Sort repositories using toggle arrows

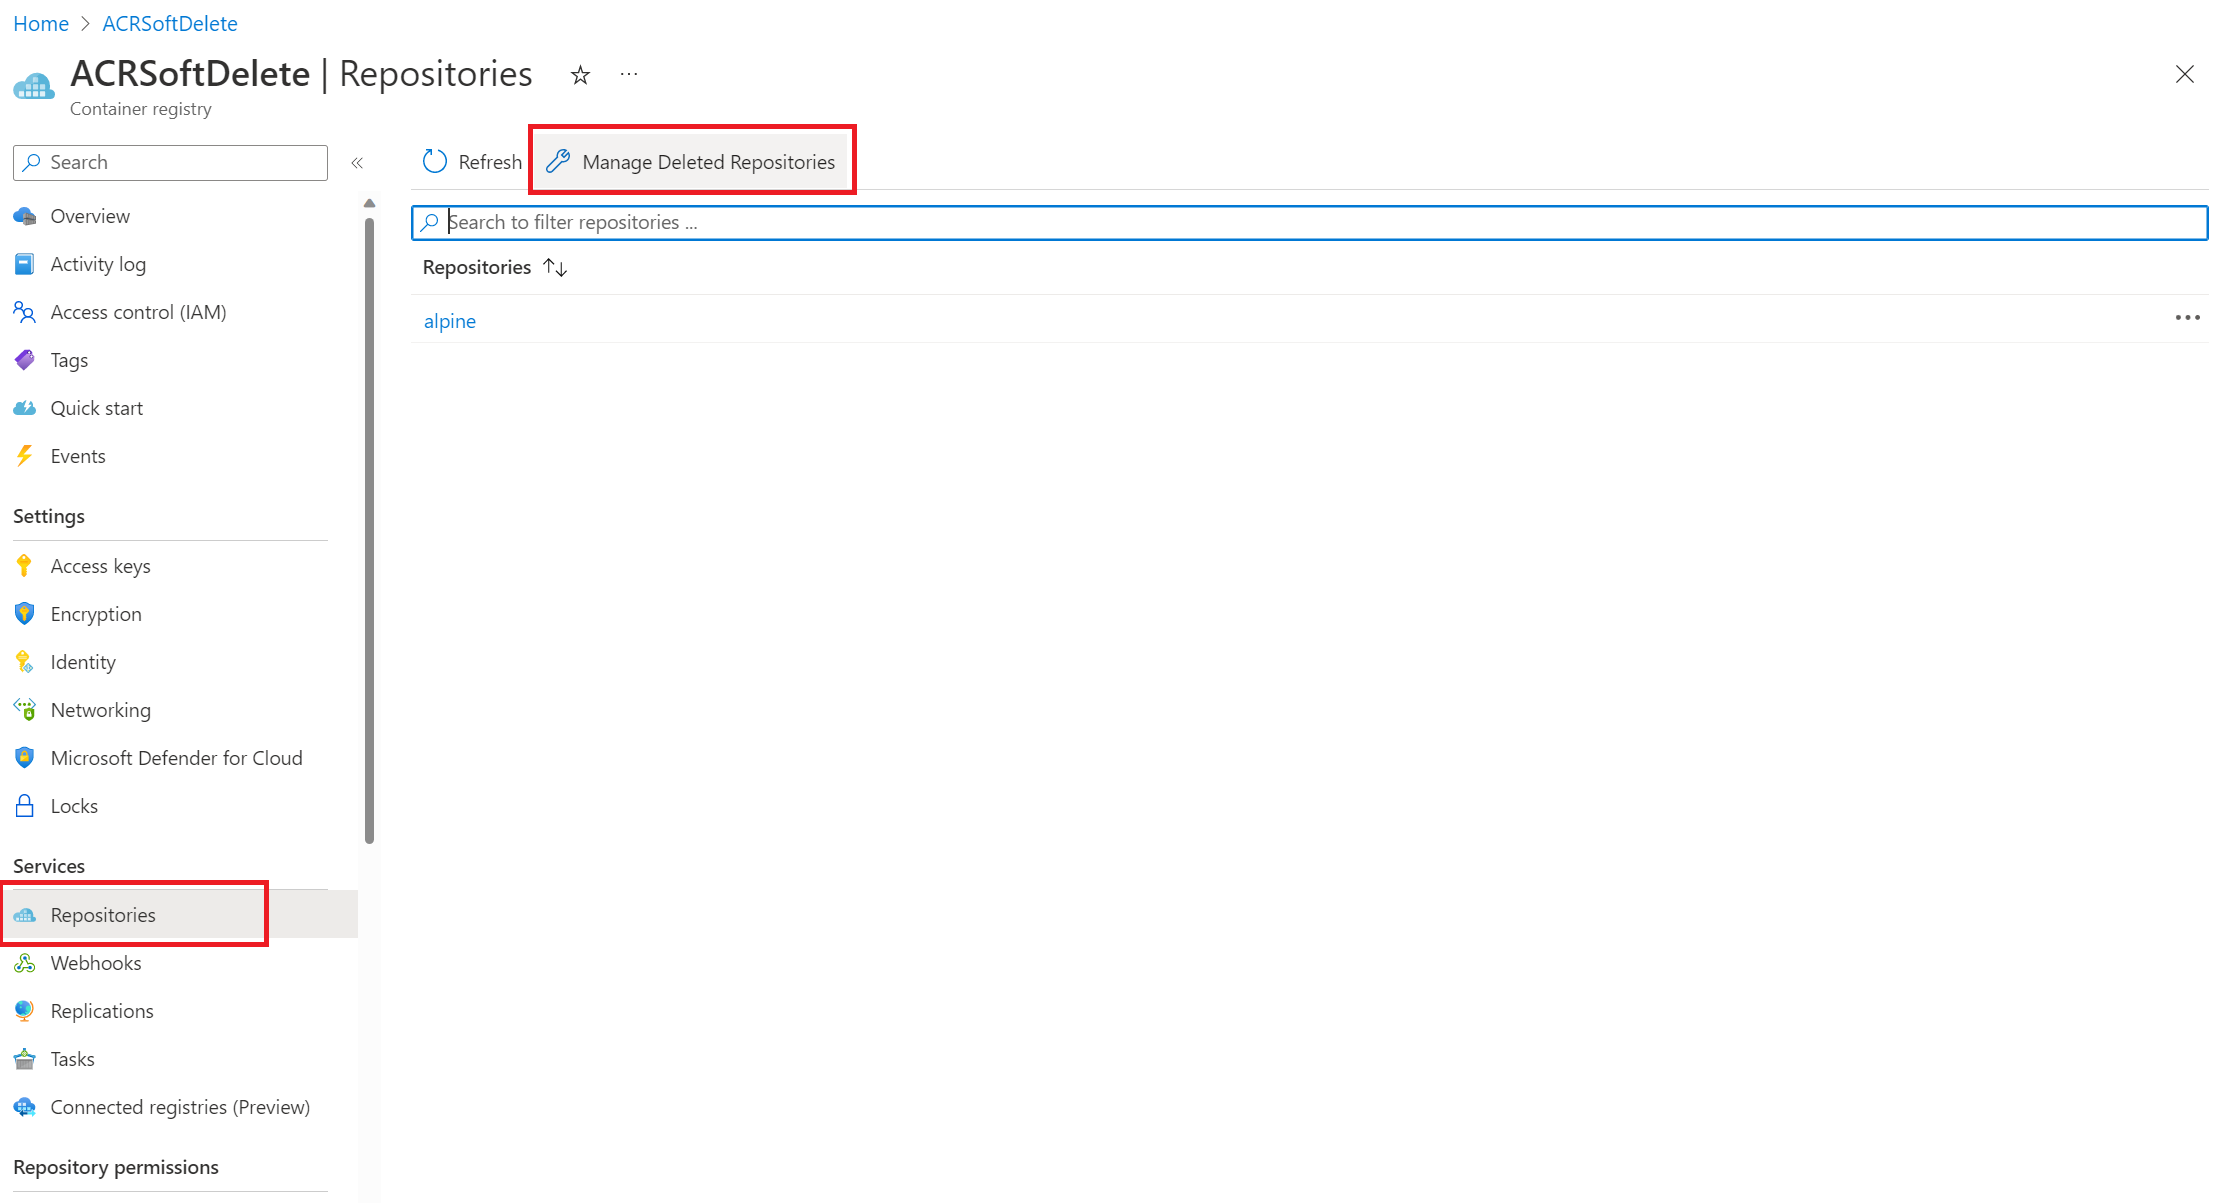(x=555, y=267)
